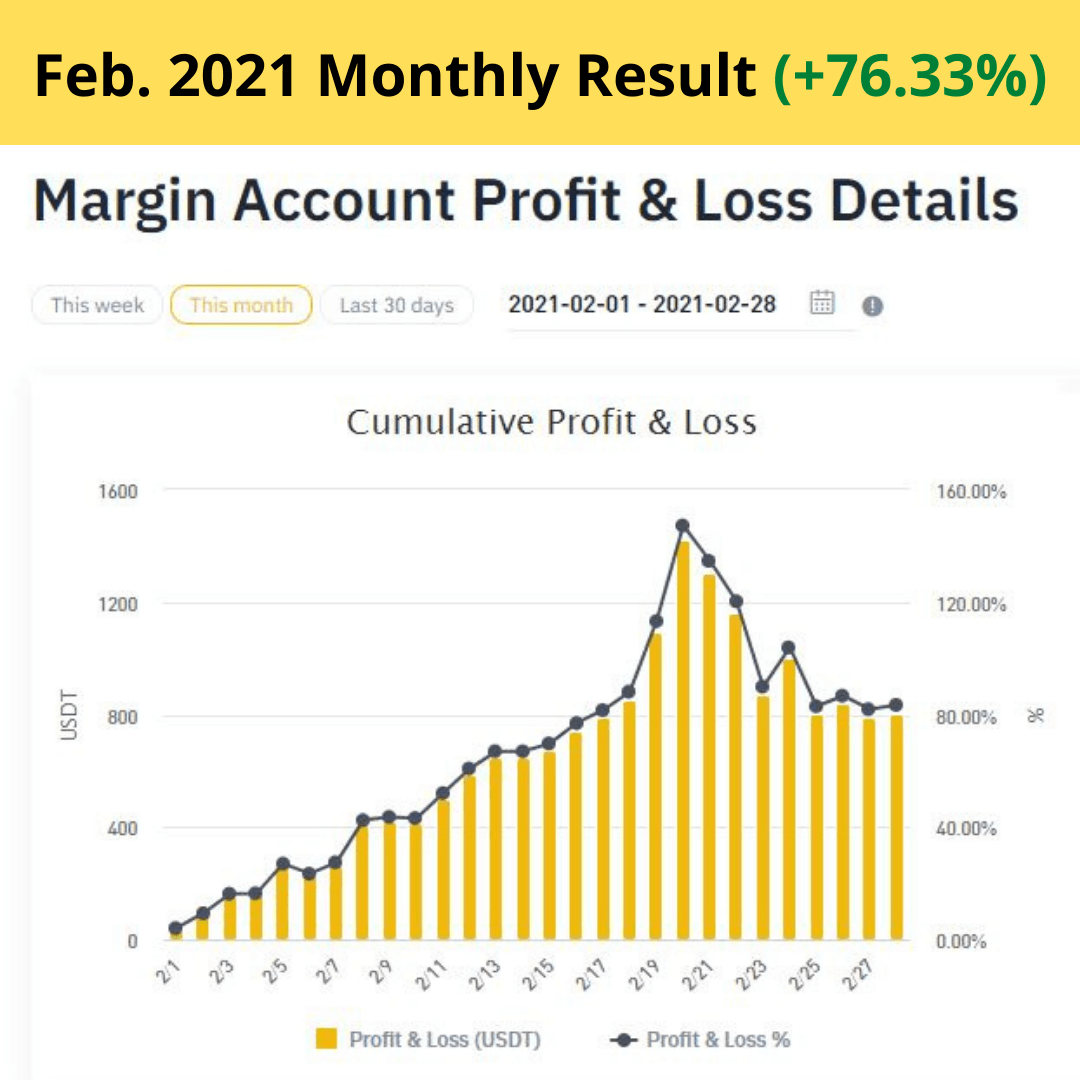1080x1080 pixels.
Task: Select the This week filter
Action: [x=97, y=305]
